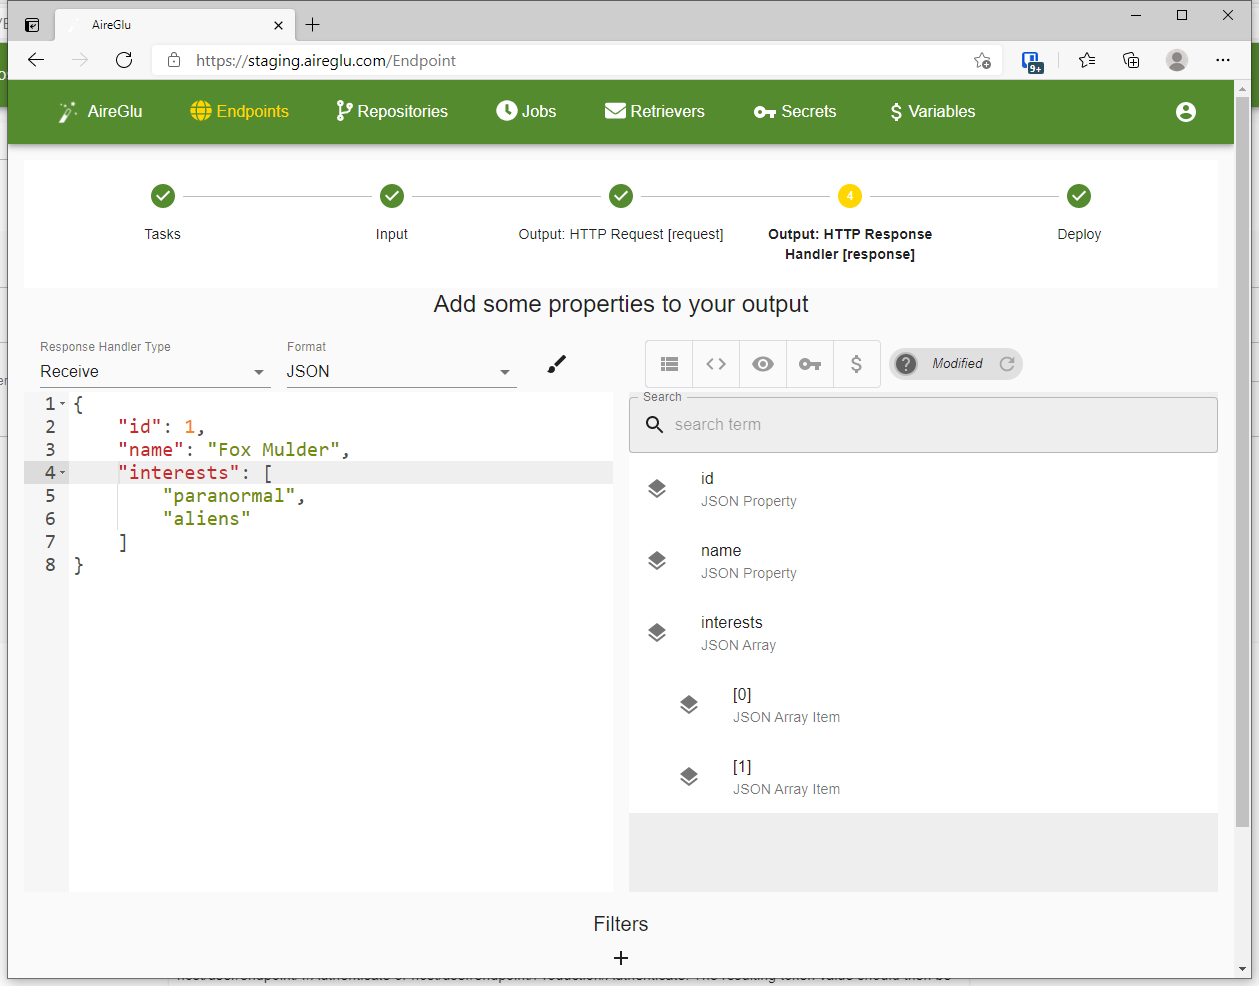Open the AireGlu home logo
The width and height of the screenshot is (1259, 986).
click(x=100, y=111)
